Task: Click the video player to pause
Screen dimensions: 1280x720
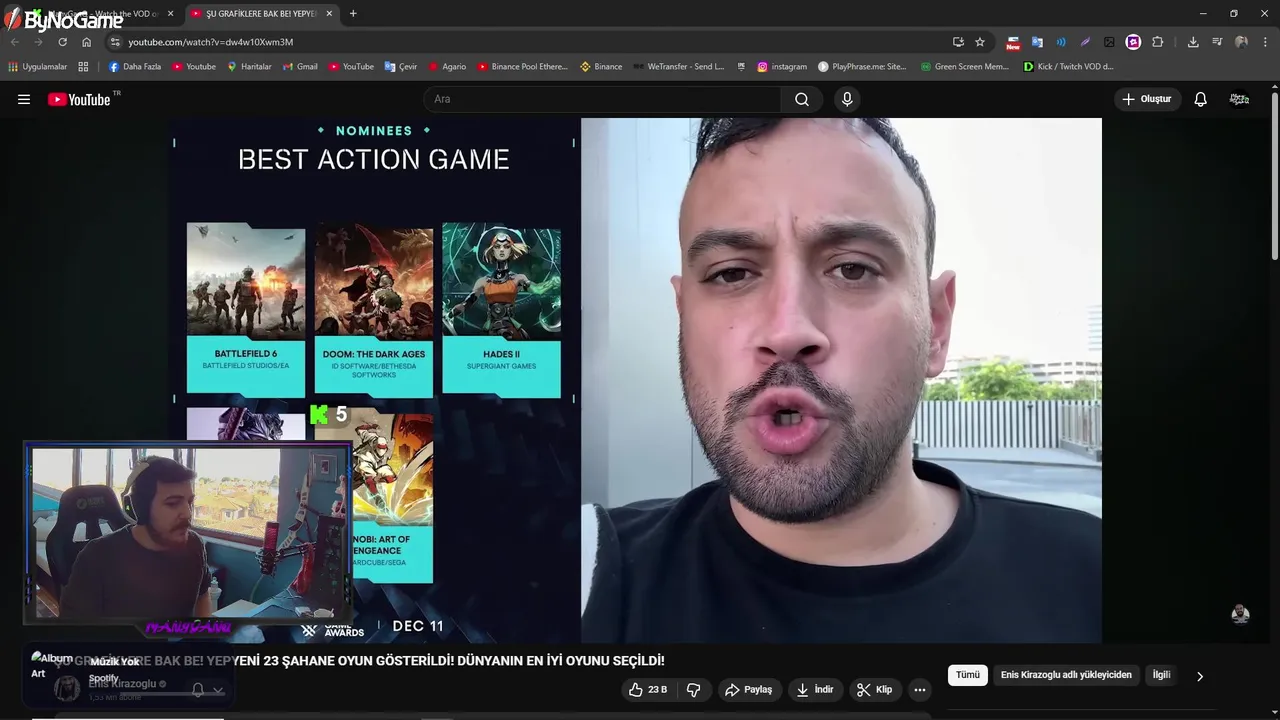Action: tap(636, 380)
